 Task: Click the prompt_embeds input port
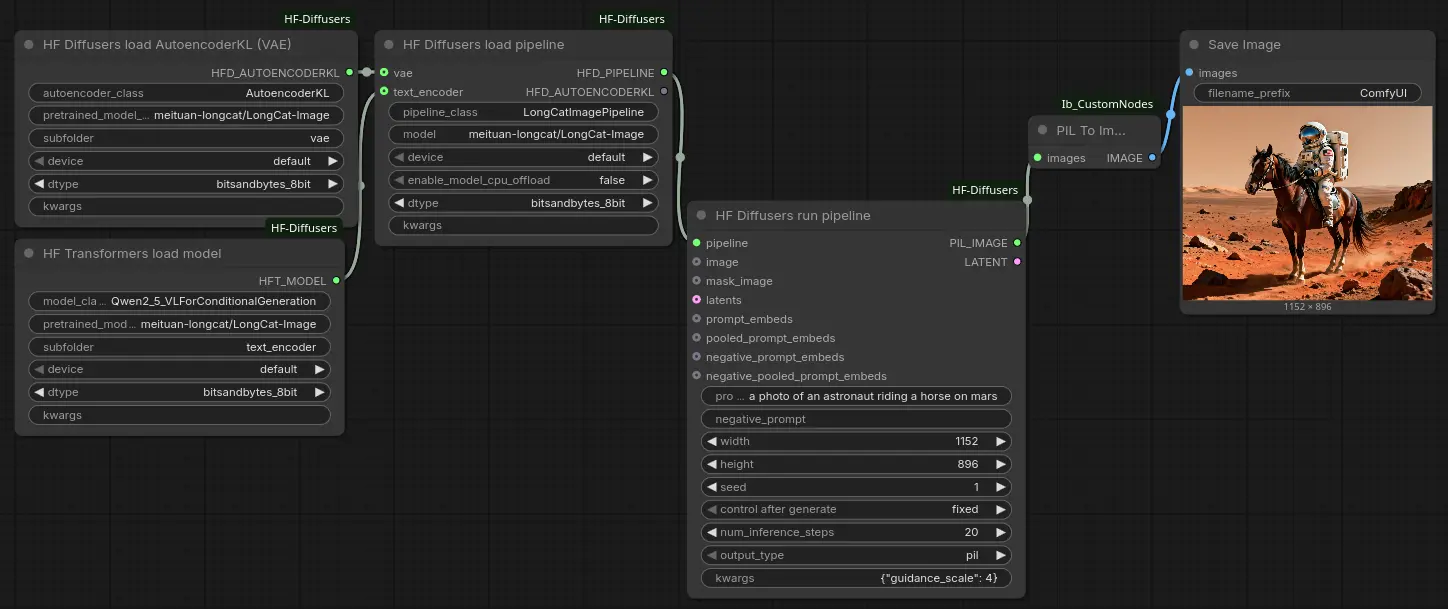(x=697, y=319)
